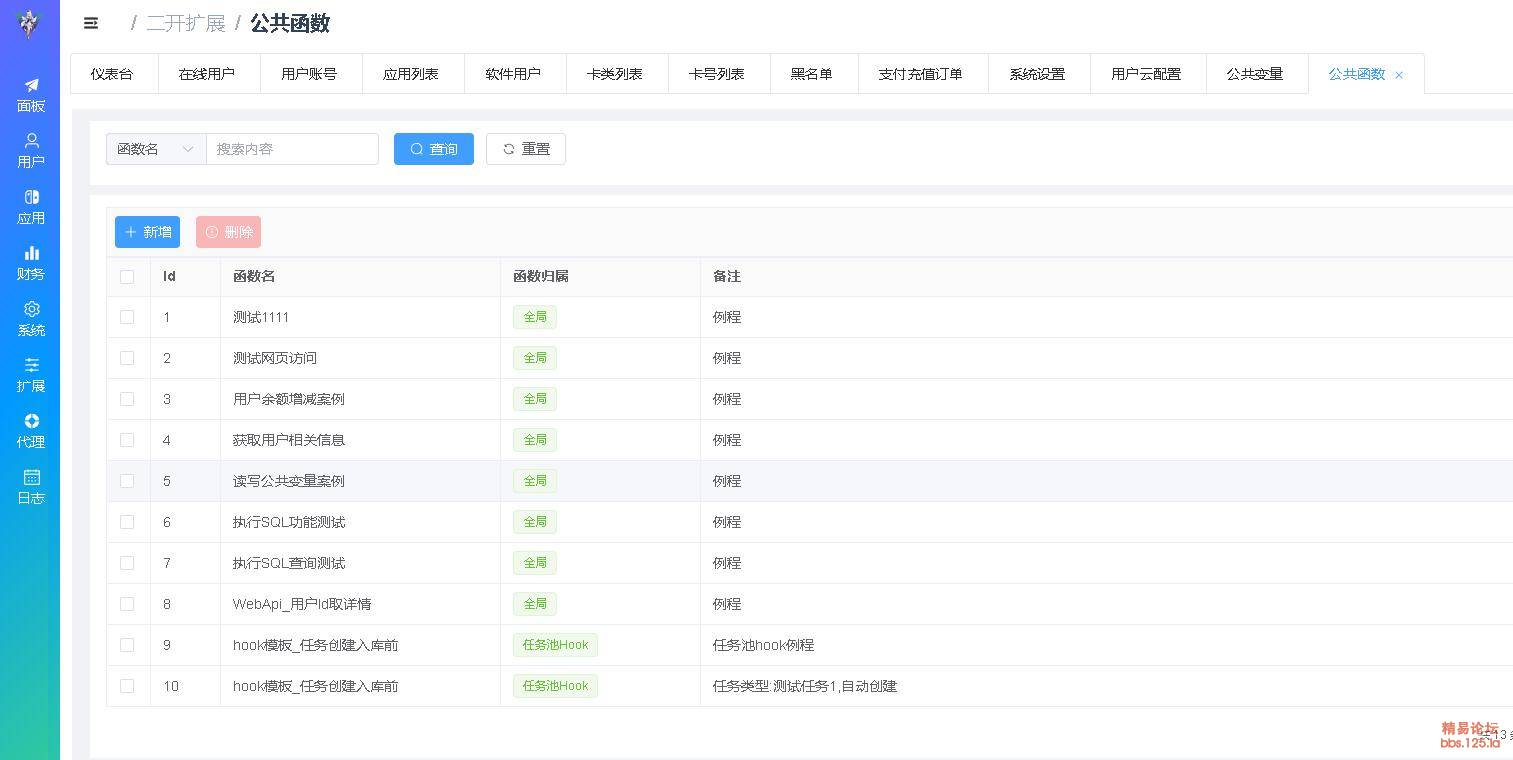The height and width of the screenshot is (760, 1513).
Task: Open the 系统 settings gear icon
Action: coord(31,318)
